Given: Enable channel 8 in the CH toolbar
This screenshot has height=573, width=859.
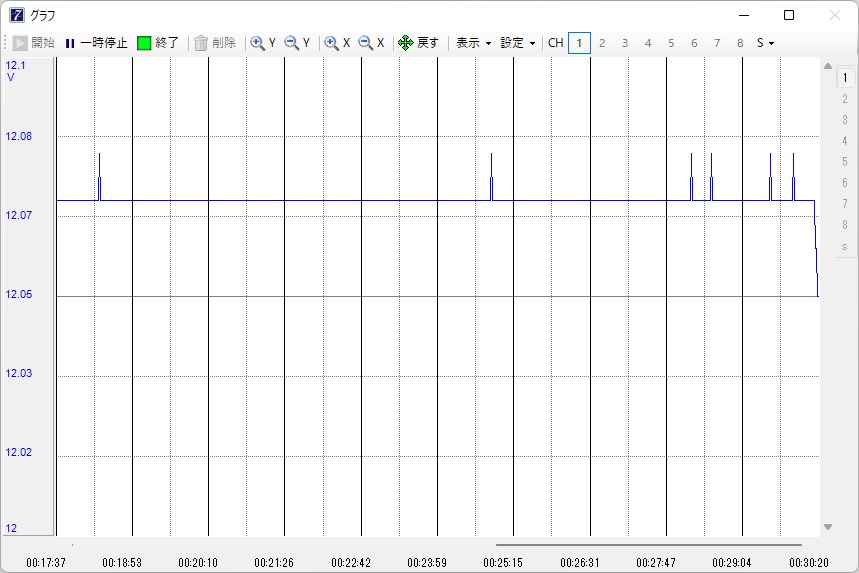Looking at the screenshot, I should pos(740,43).
